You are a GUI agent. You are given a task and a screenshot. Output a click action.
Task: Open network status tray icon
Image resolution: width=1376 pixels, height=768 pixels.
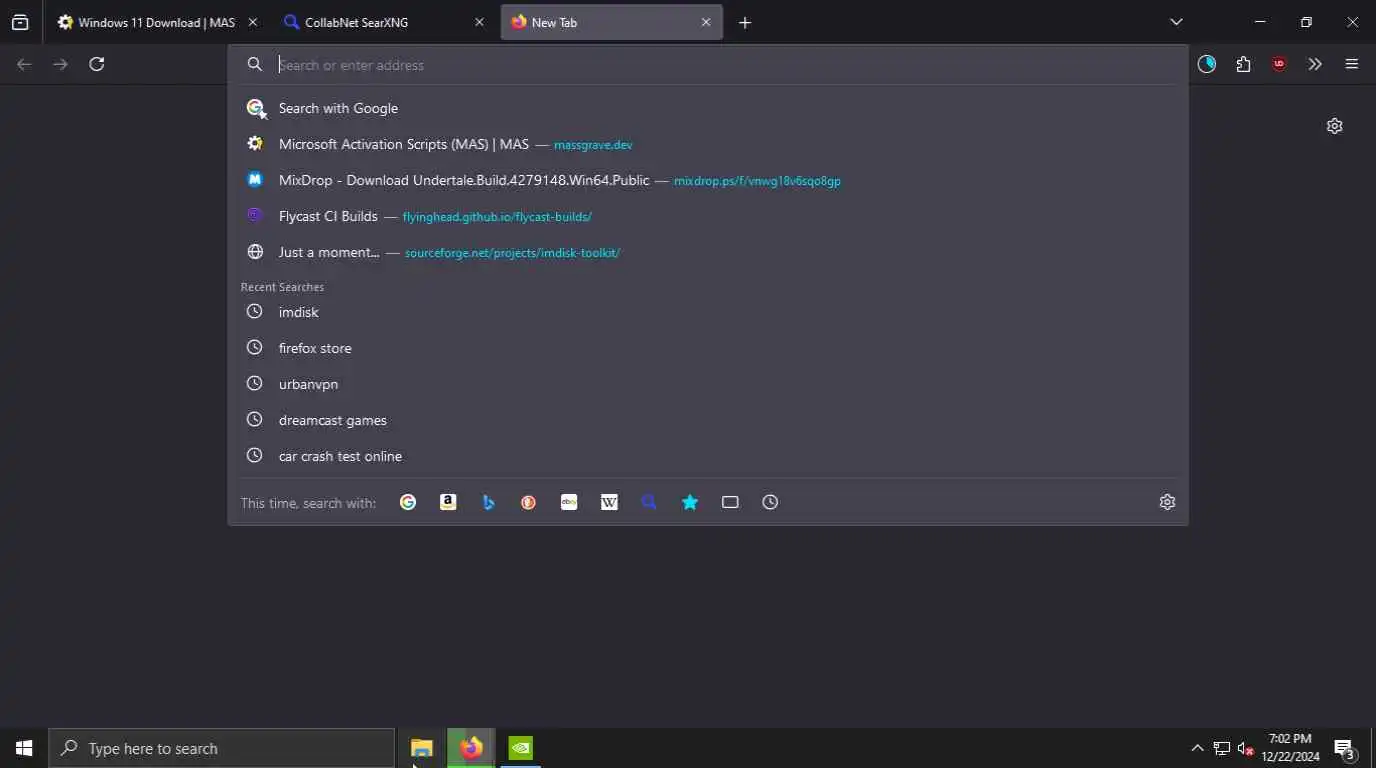coord(1221,748)
